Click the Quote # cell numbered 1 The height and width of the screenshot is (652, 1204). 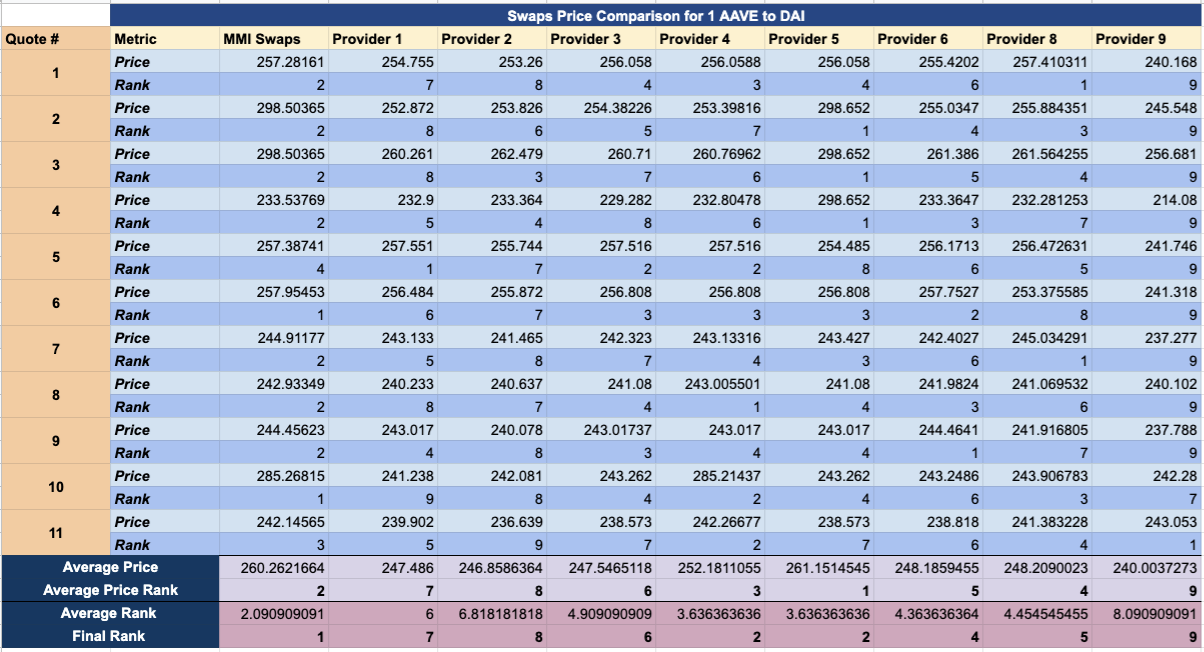pyautogui.click(x=55, y=73)
